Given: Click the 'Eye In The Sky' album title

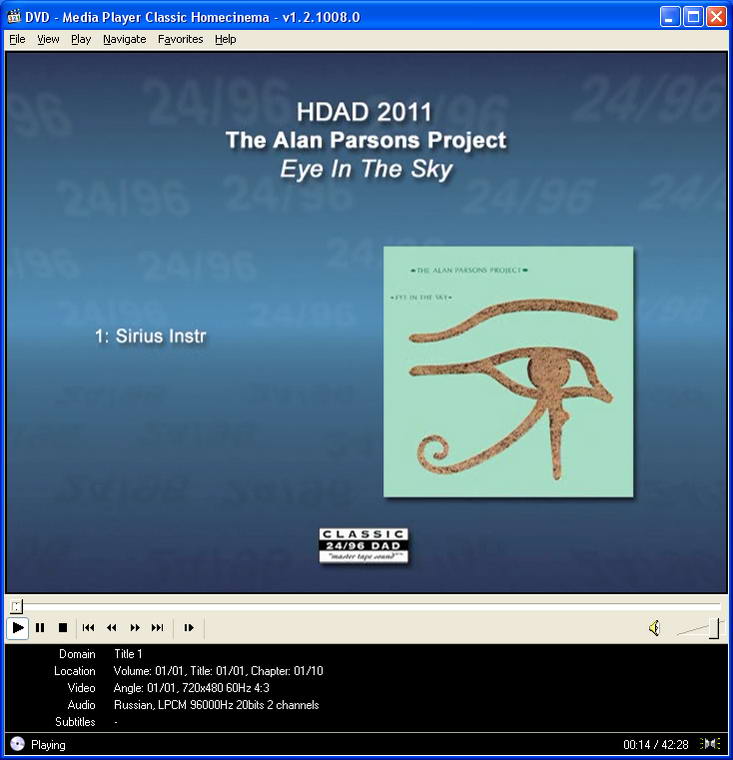Looking at the screenshot, I should (x=366, y=169).
